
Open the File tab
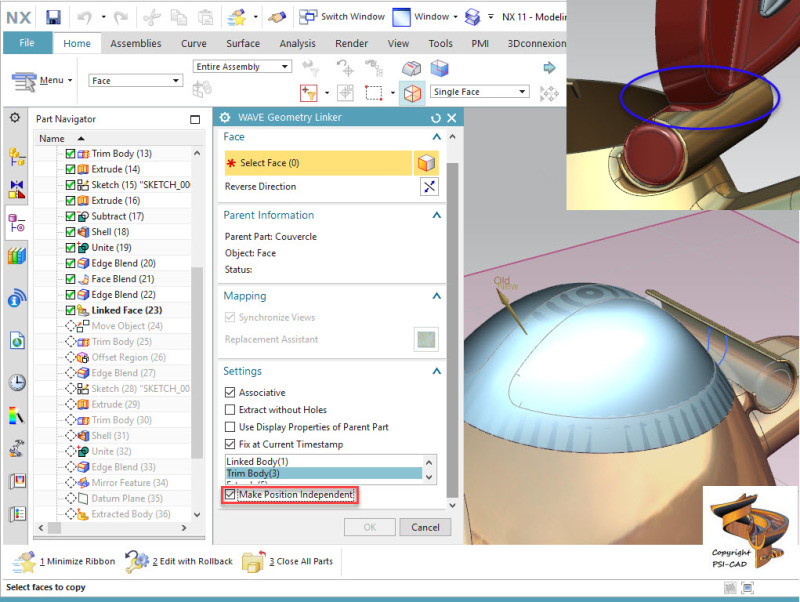[27, 43]
